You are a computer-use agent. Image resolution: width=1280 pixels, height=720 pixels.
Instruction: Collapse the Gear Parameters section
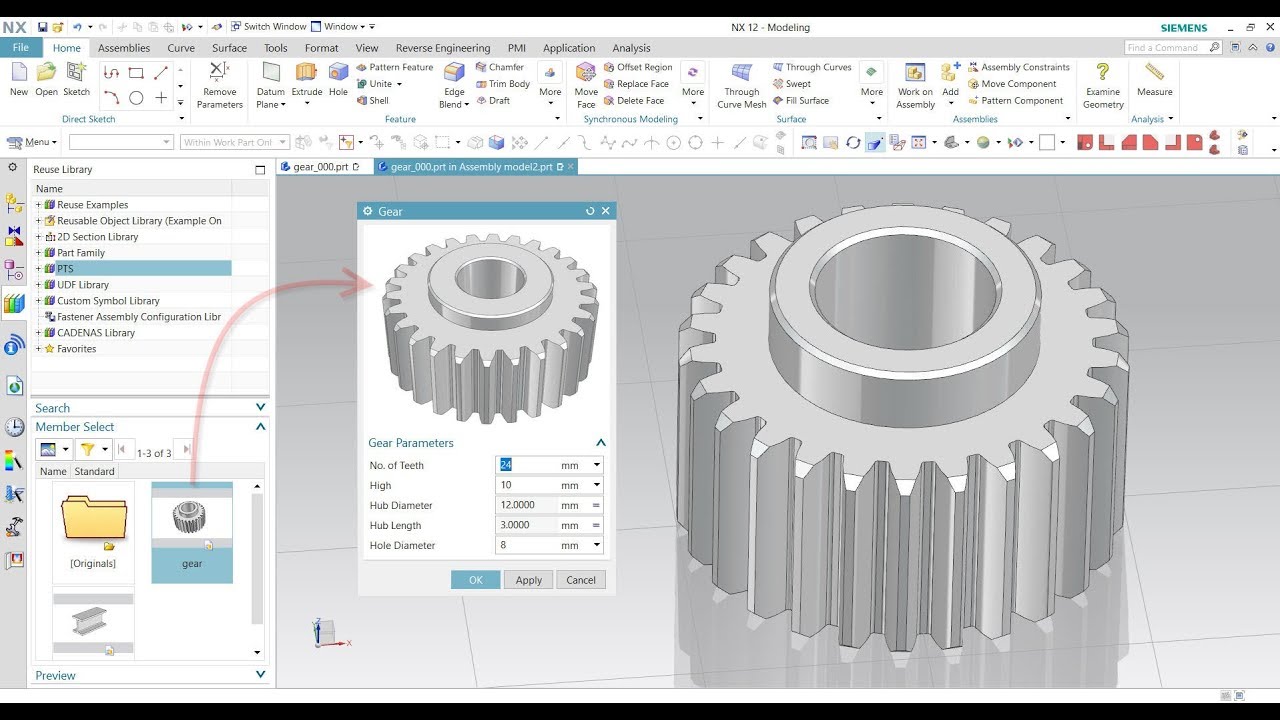coord(601,443)
